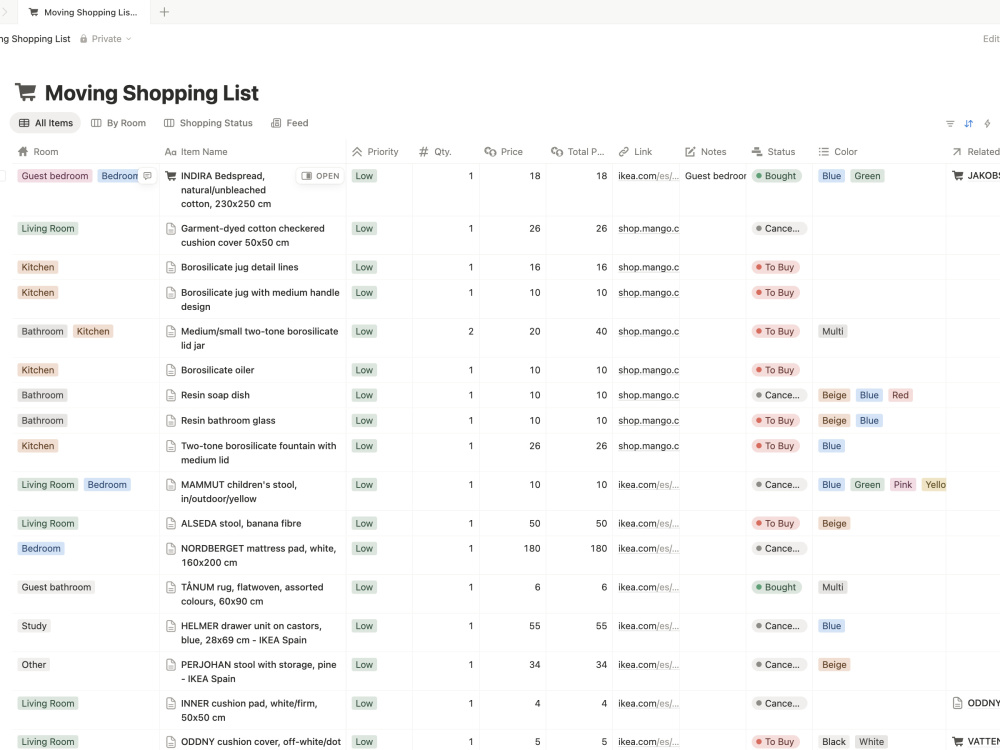This screenshot has height=750, width=1000.
Task: Open the automations lightning bolt icon
Action: (987, 124)
